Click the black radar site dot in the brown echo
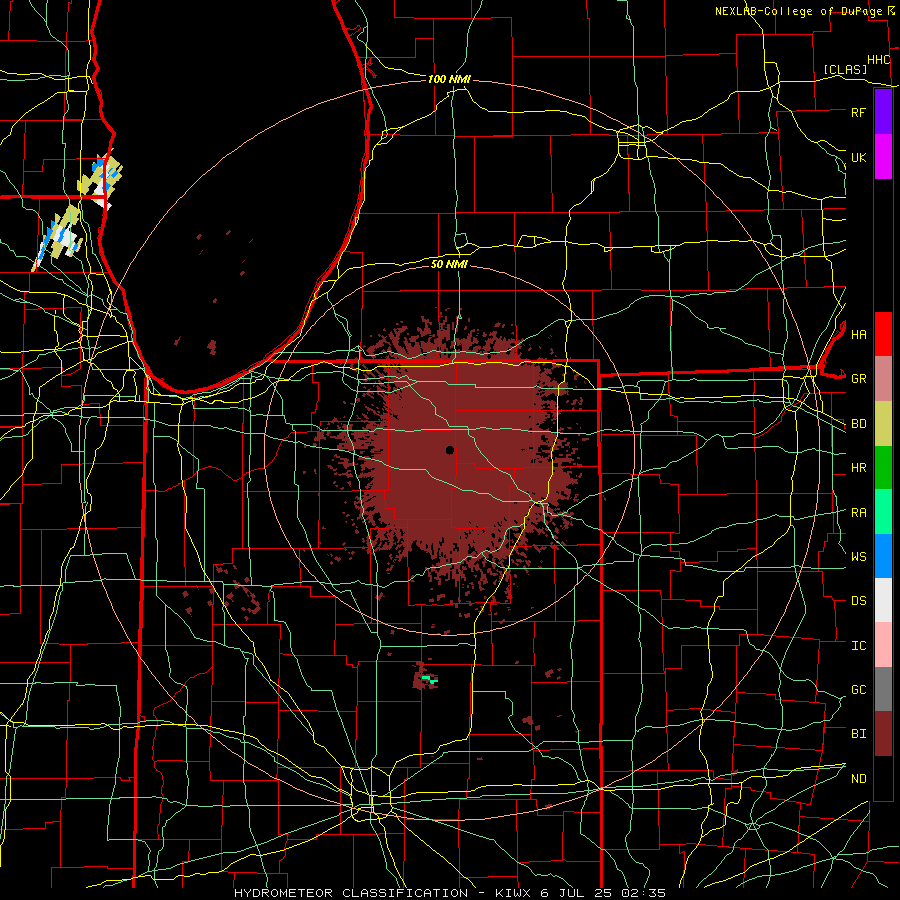The height and width of the screenshot is (900, 900). (x=450, y=450)
